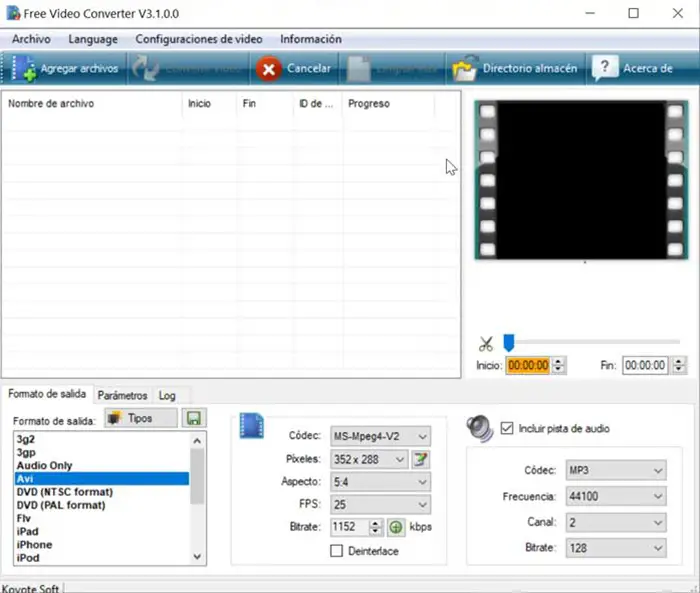Select iPad in the format list
The width and height of the screenshot is (700, 593).
[102, 531]
